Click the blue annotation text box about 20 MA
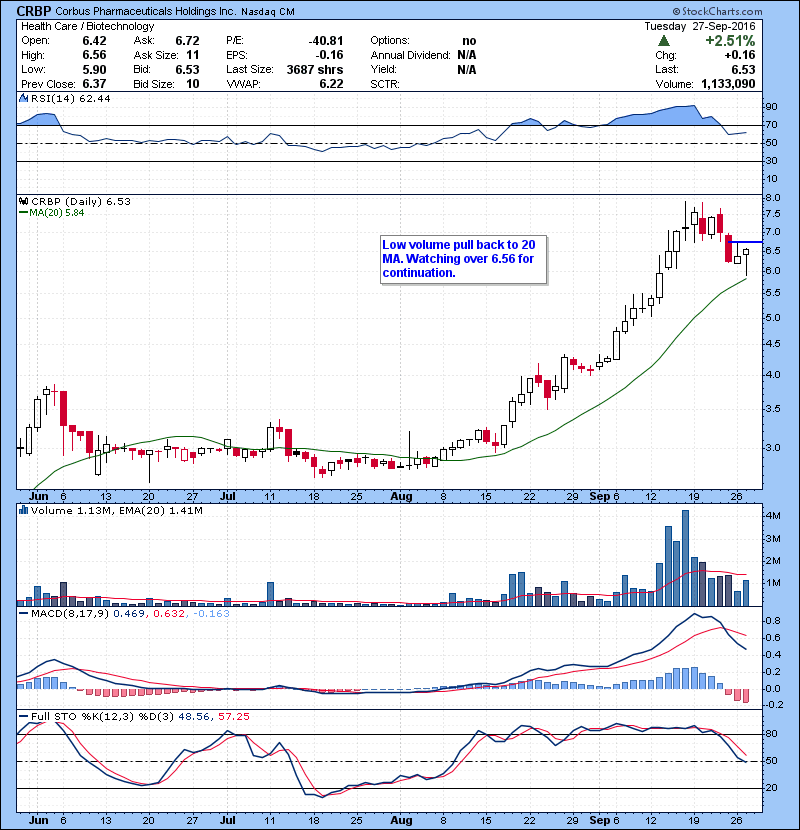800x830 pixels. [463, 259]
